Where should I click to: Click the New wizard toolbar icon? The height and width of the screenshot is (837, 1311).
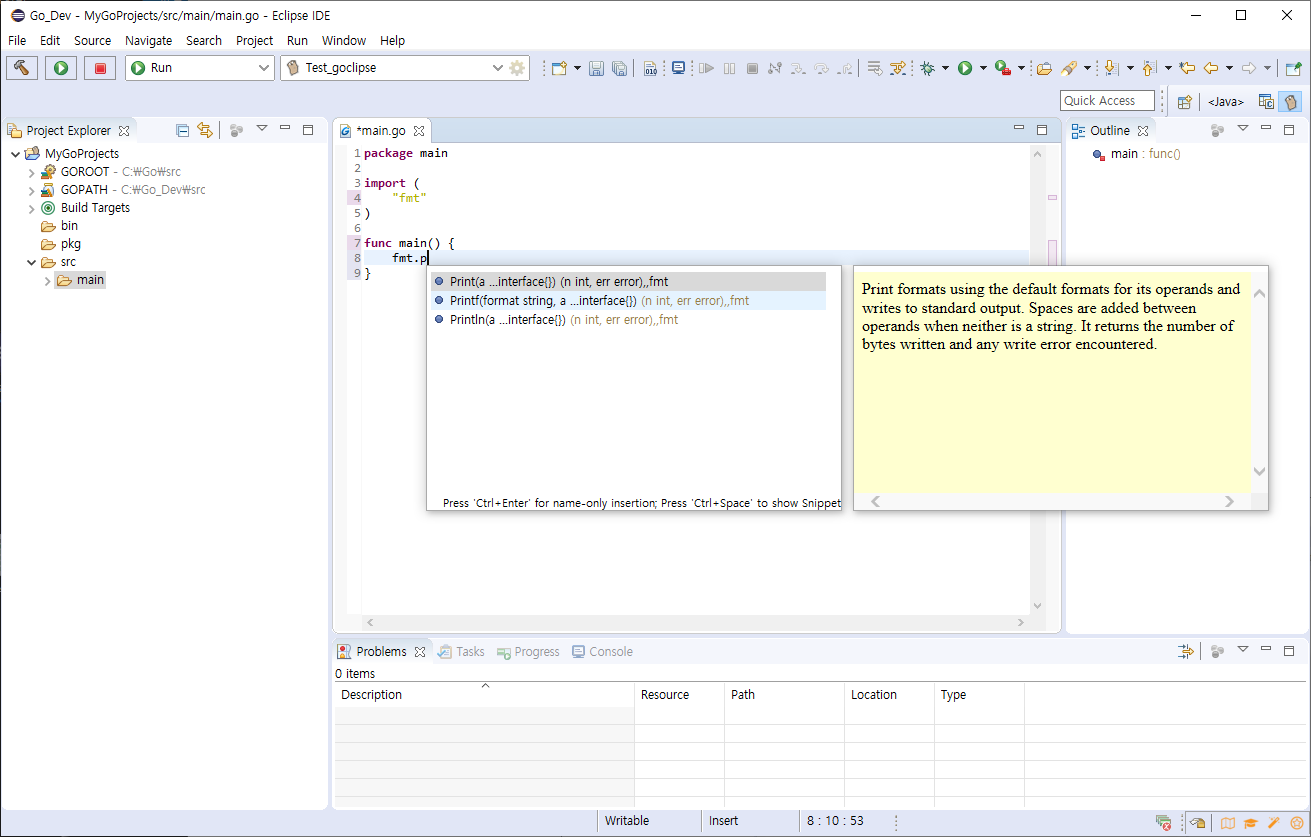click(x=559, y=68)
